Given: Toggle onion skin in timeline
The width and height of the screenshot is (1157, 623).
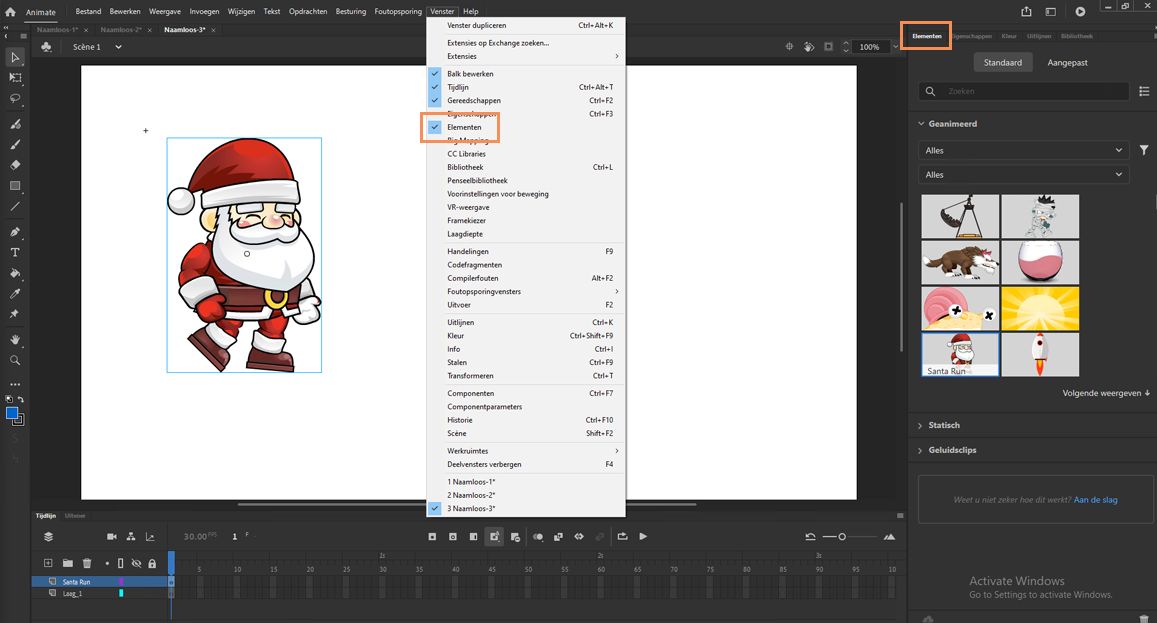Looking at the screenshot, I should pyautogui.click(x=538, y=537).
